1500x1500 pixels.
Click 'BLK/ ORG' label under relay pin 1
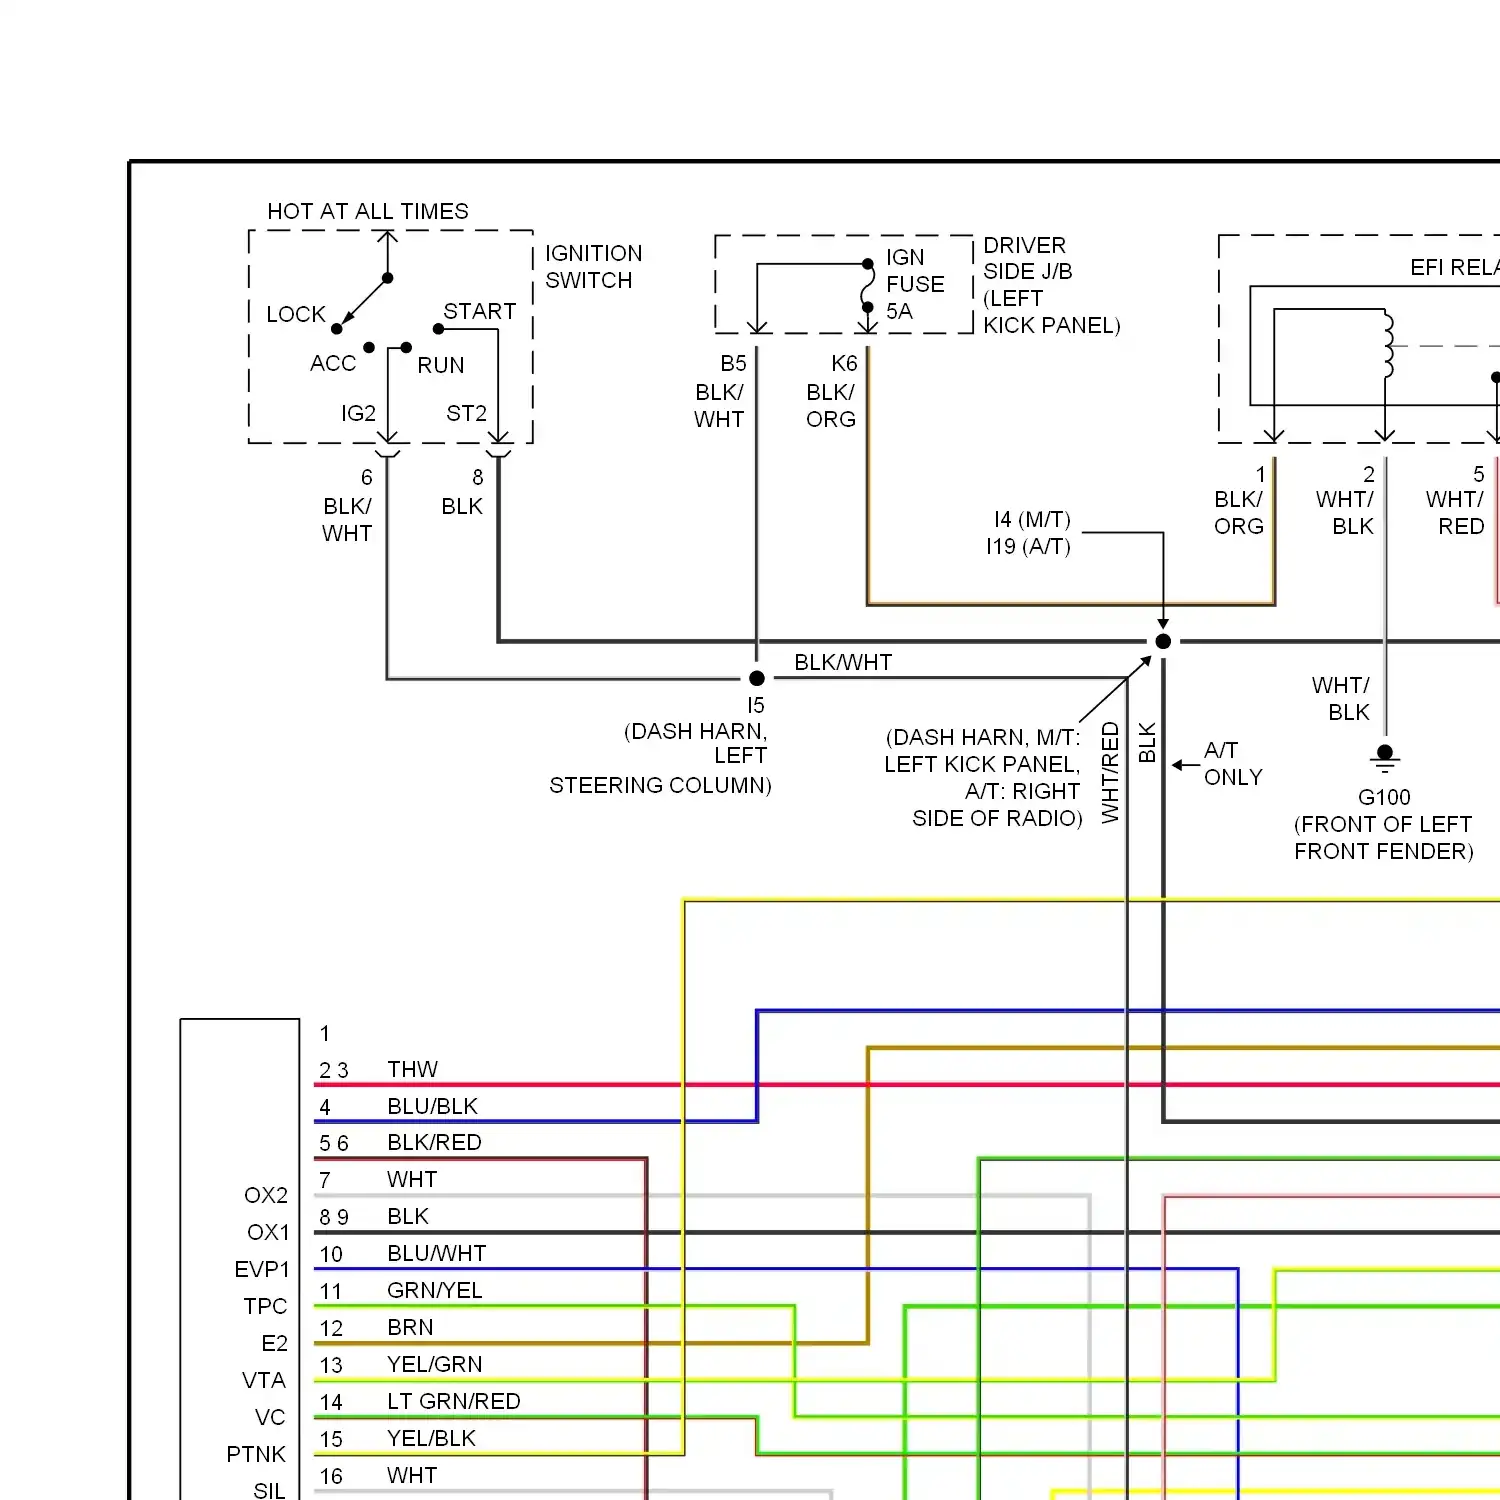pos(1239,512)
